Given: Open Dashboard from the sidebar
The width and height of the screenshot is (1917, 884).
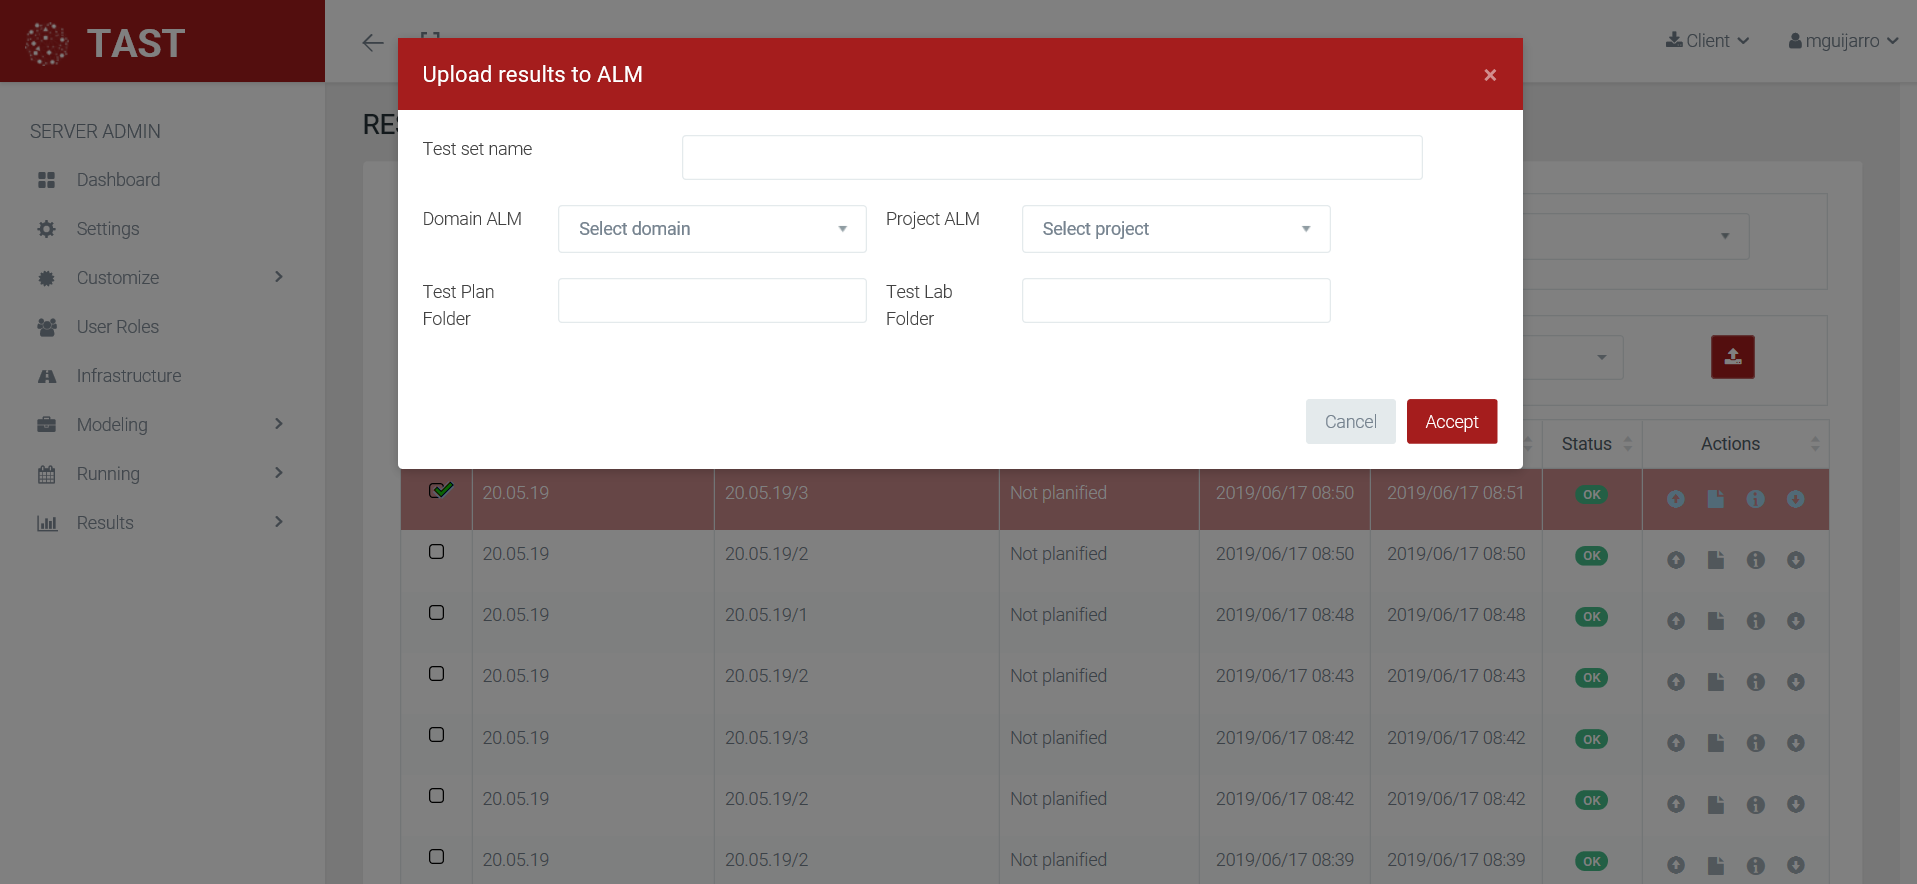Looking at the screenshot, I should point(118,180).
